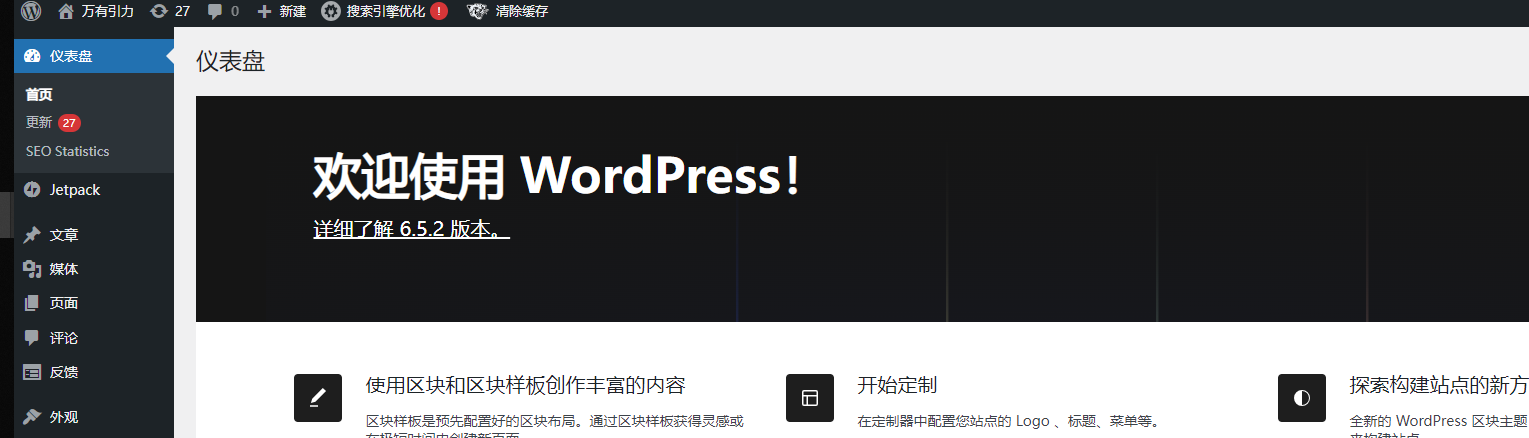Open the WordPress logo menu
This screenshot has height=438, width=1529.
31,12
